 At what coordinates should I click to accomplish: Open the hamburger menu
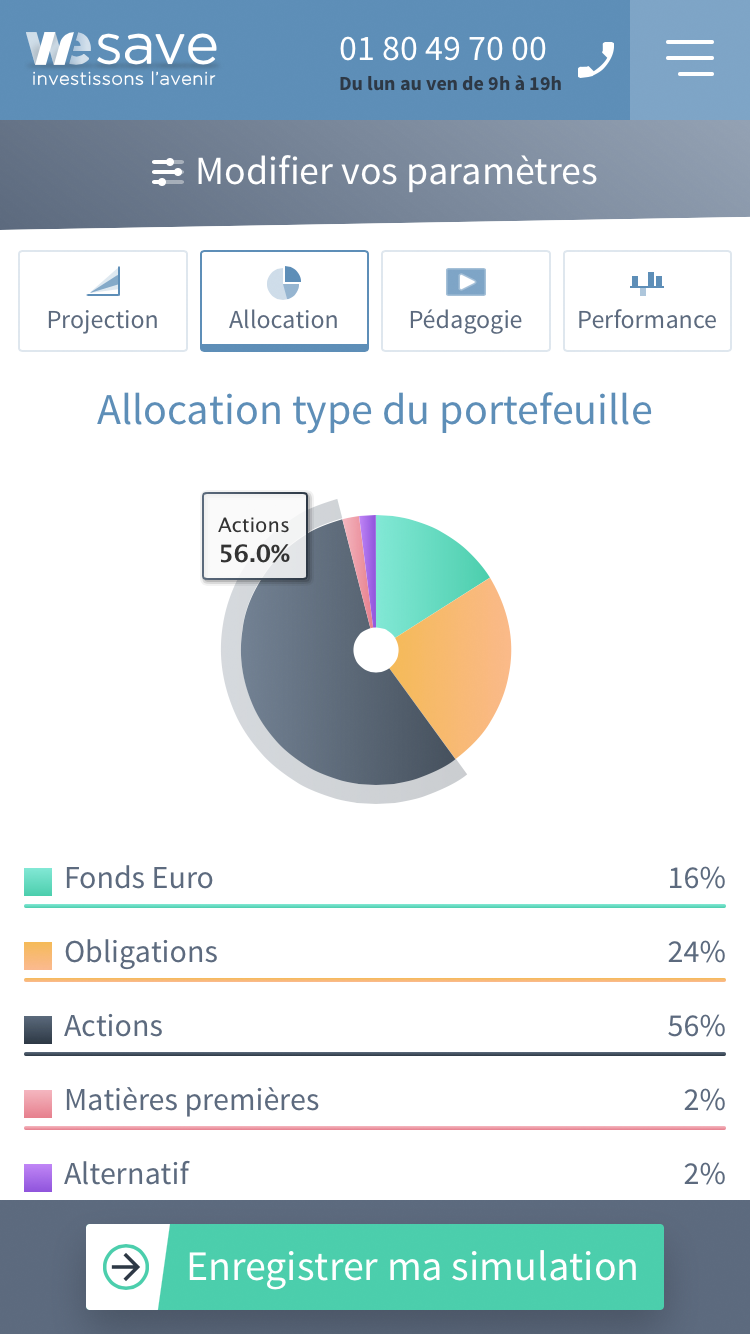pyautogui.click(x=690, y=59)
